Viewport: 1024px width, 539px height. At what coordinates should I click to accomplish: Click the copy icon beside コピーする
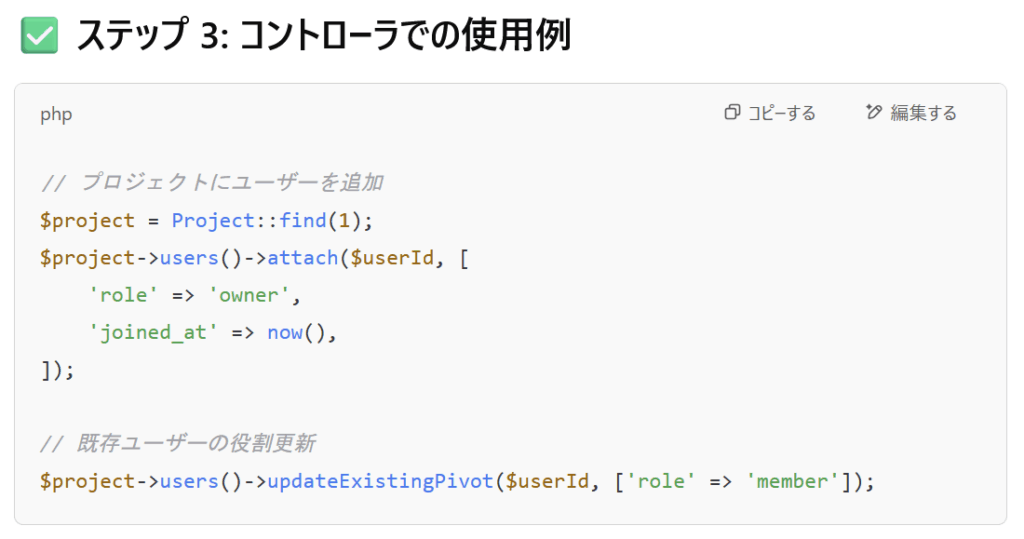point(732,112)
